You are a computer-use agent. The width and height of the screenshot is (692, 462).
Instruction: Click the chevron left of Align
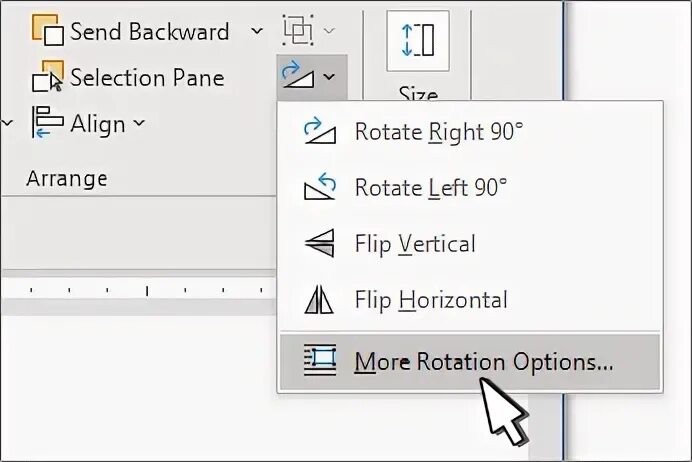pyautogui.click(x=8, y=124)
